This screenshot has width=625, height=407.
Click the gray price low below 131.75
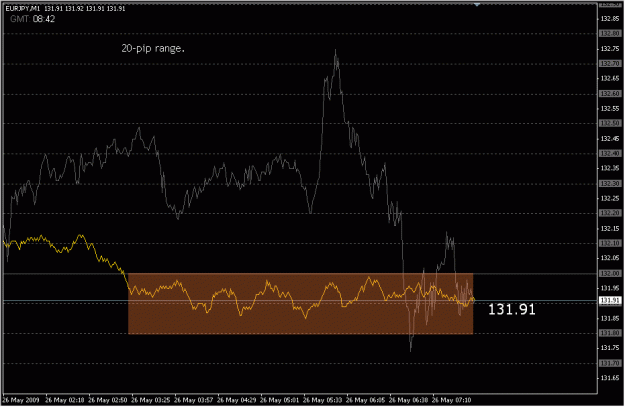point(411,349)
